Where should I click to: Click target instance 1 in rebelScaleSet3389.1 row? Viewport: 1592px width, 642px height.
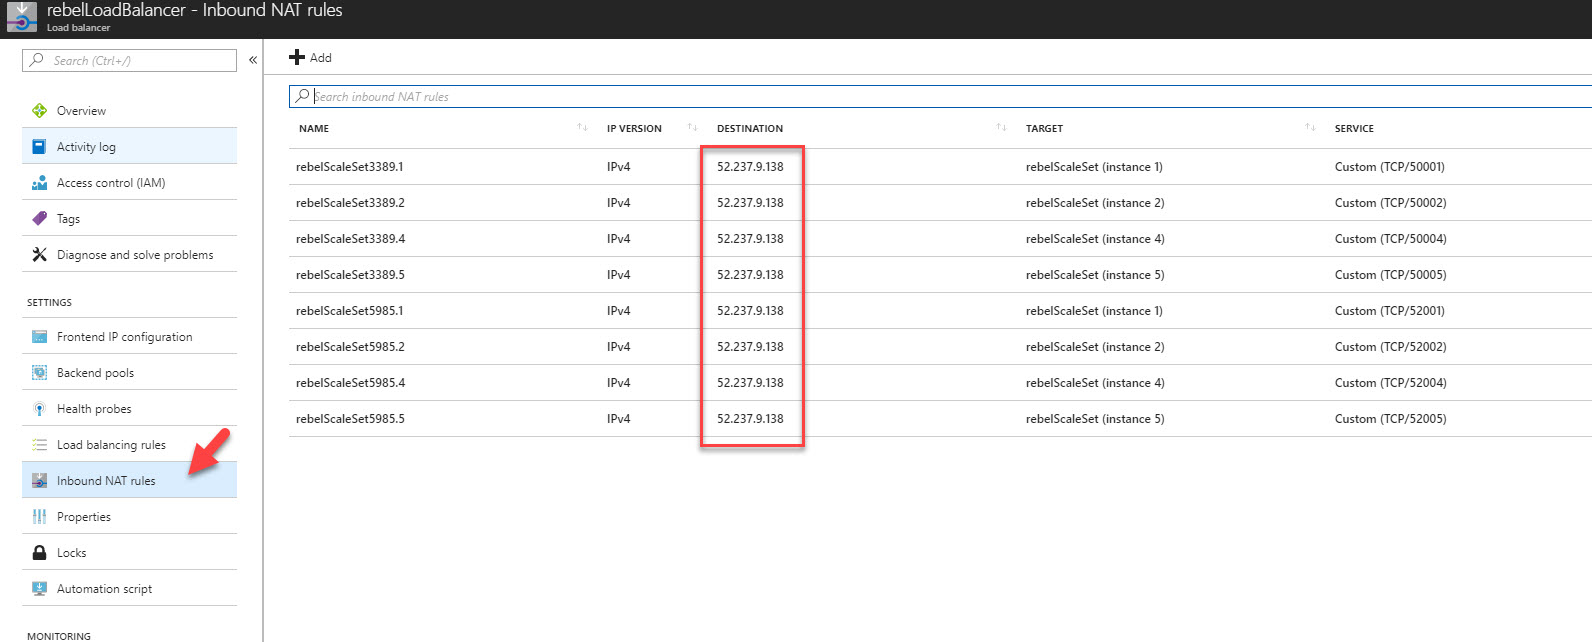click(x=1094, y=167)
